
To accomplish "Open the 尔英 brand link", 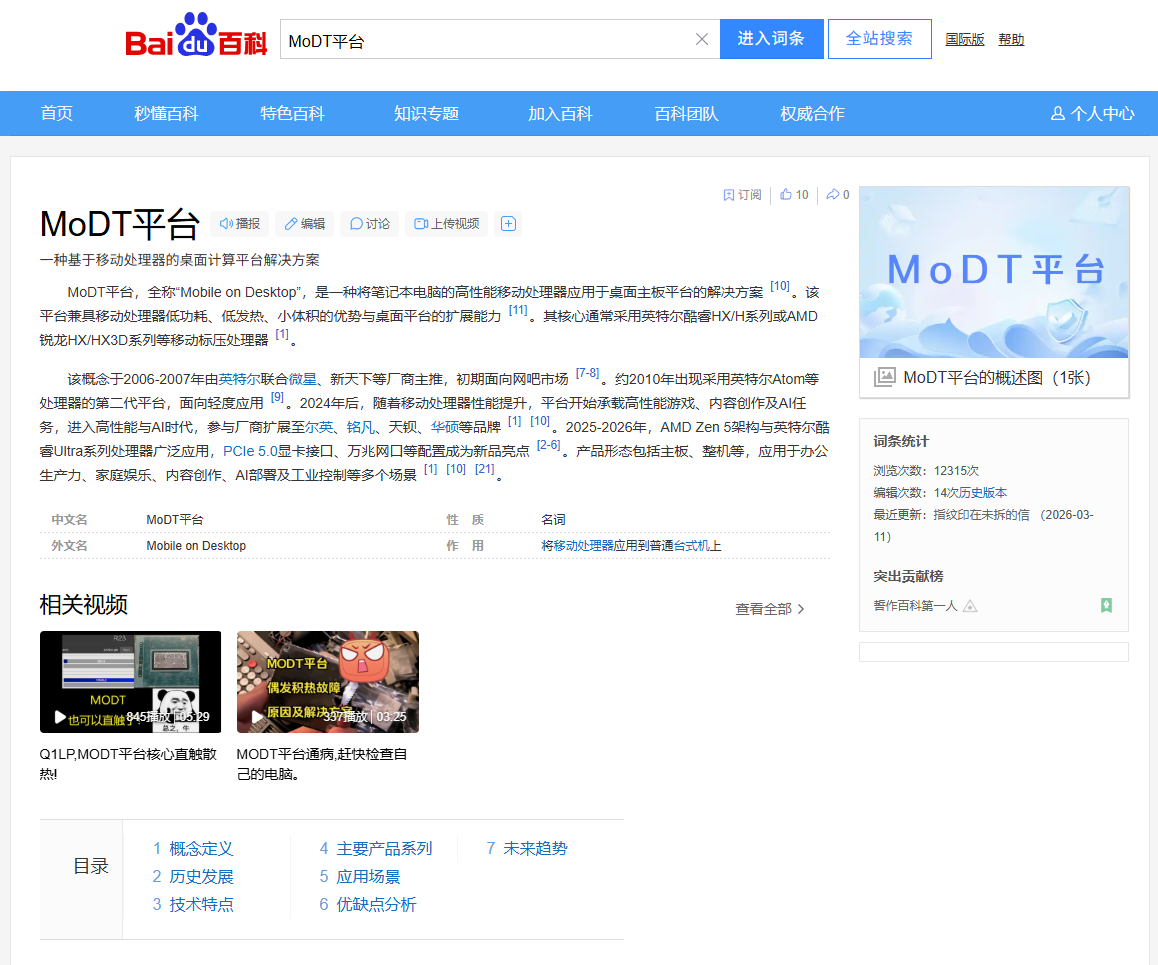I will [x=319, y=427].
